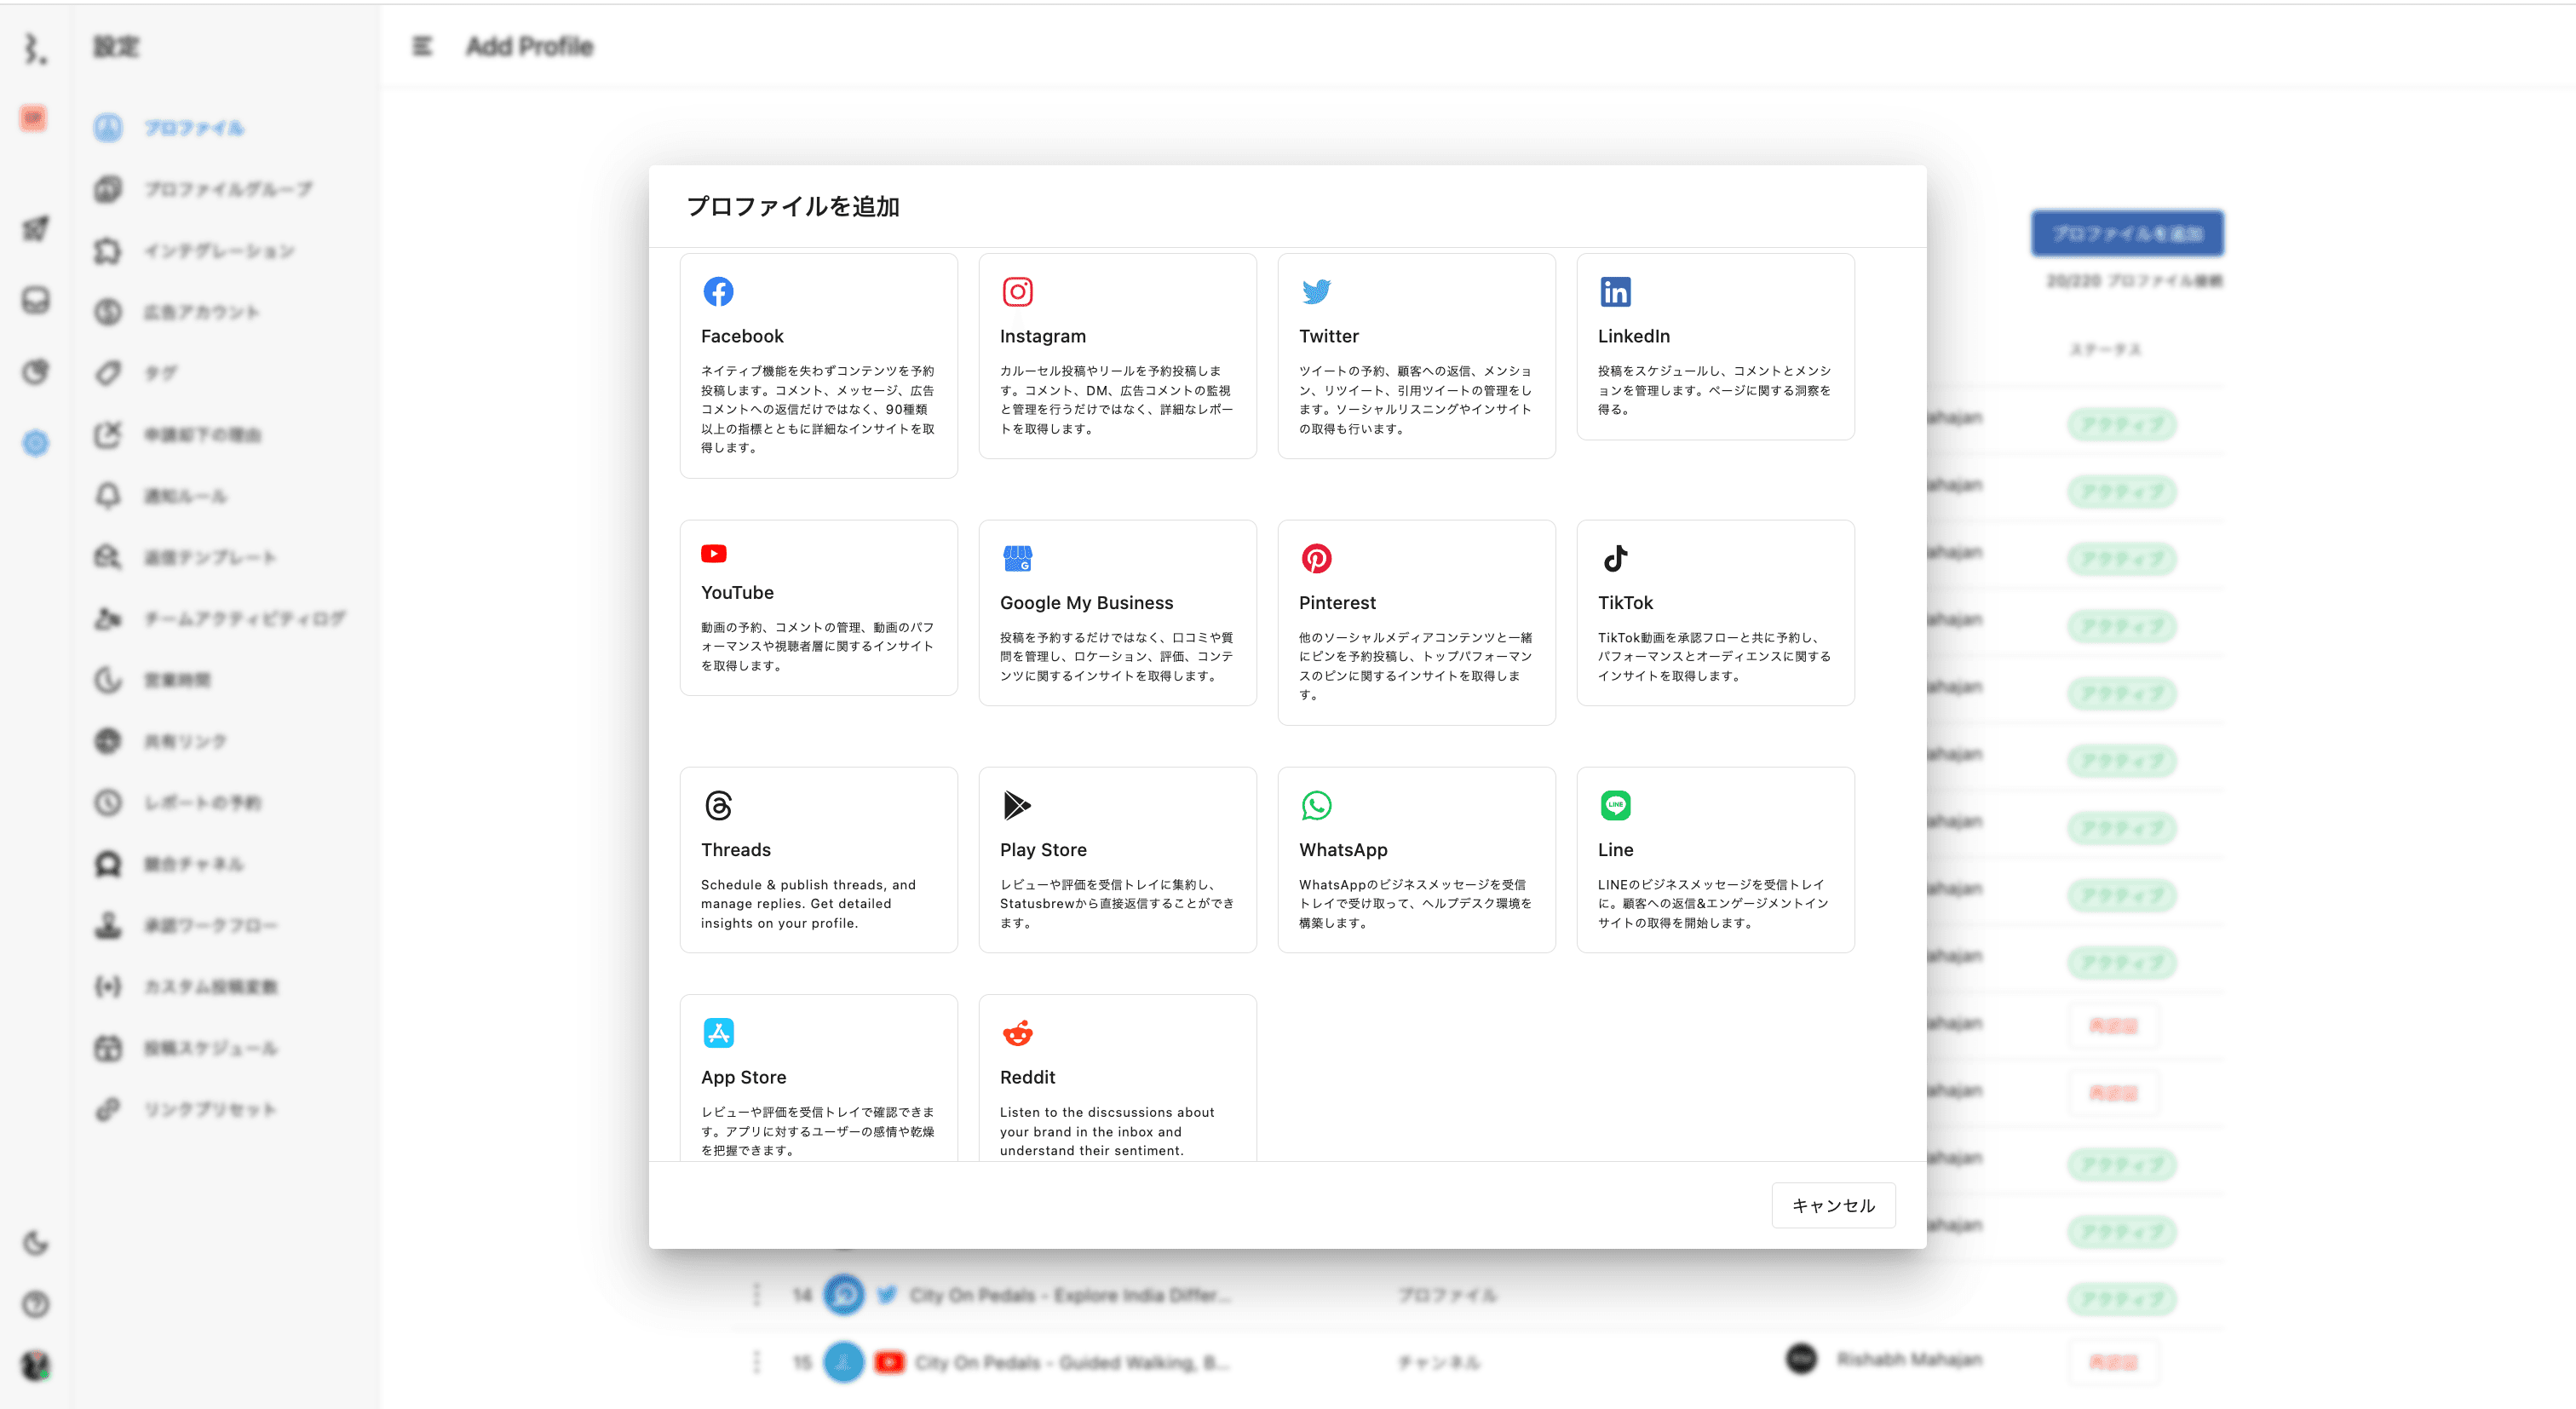Click the rocket publish icon in left rail
Screen dimensions: 2576x1409
[x=35, y=229]
